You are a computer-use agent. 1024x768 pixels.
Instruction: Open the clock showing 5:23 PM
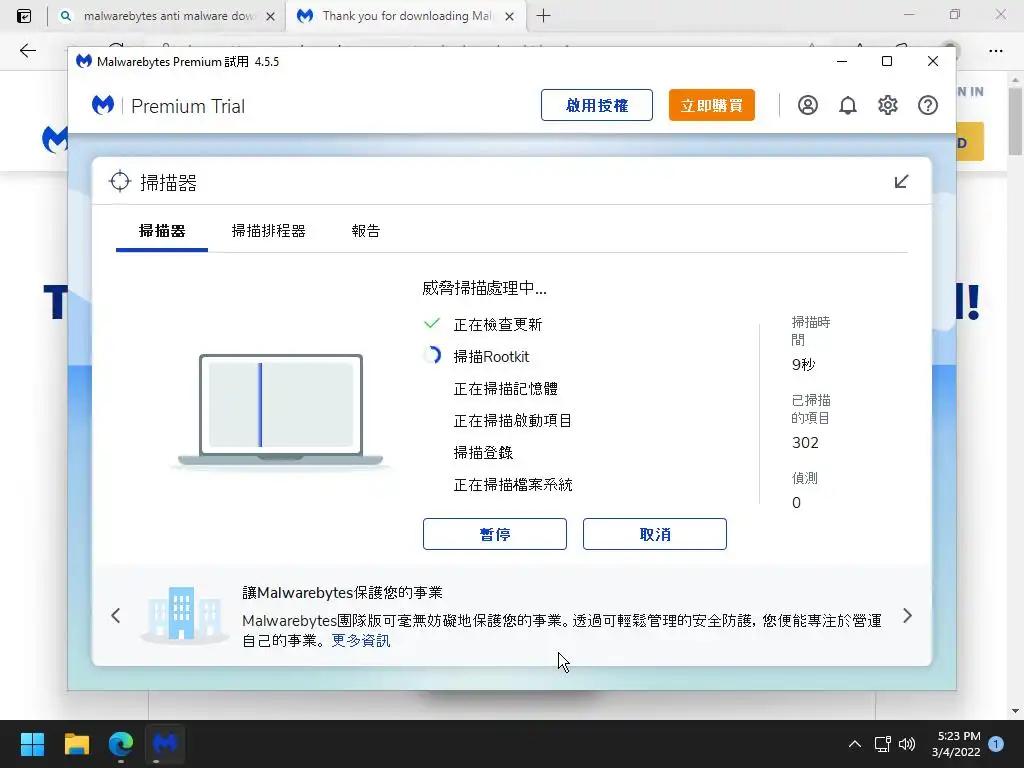[957, 744]
